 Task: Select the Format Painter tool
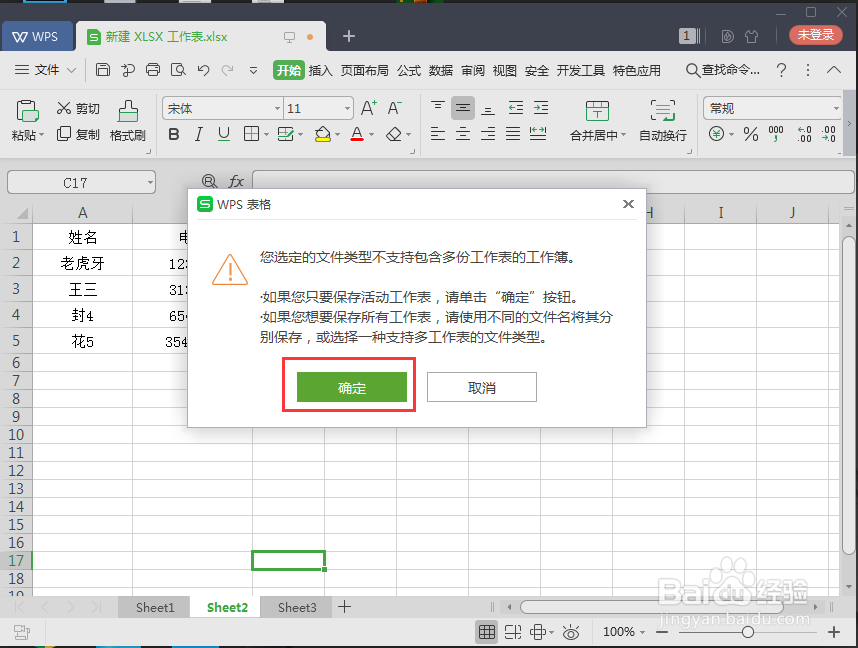pos(128,120)
